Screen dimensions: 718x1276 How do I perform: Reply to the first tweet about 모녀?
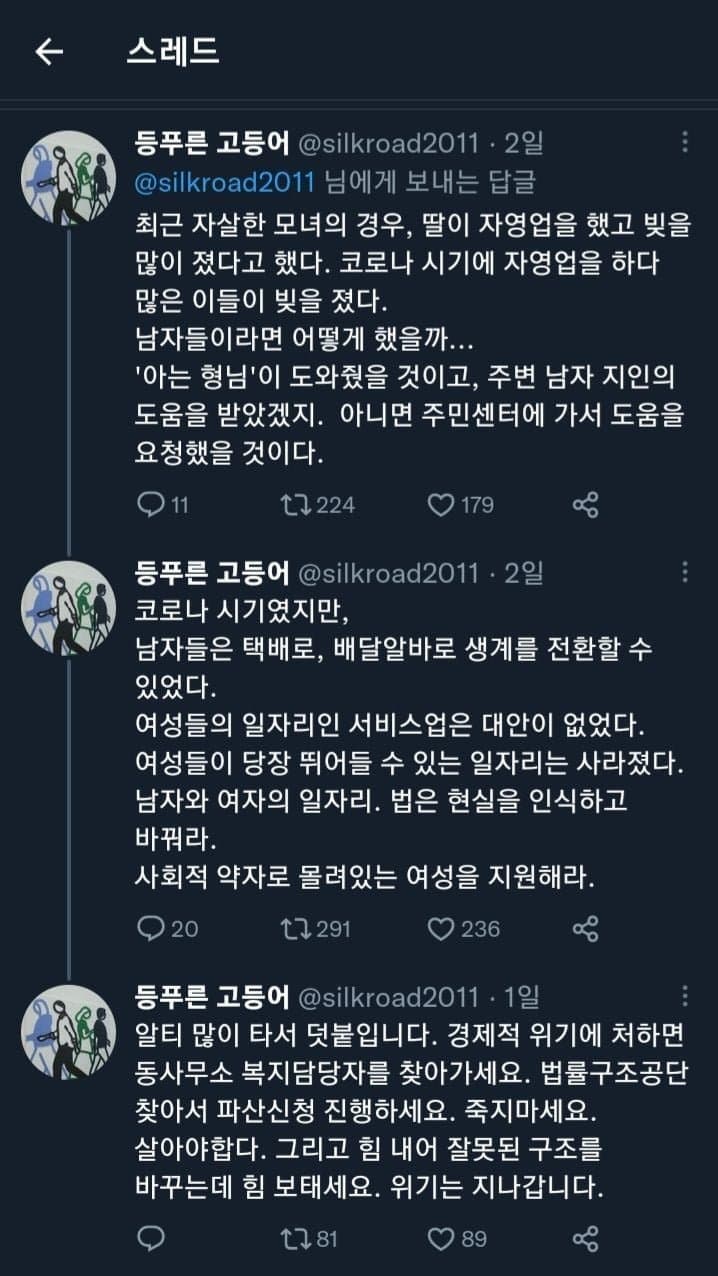[150, 505]
